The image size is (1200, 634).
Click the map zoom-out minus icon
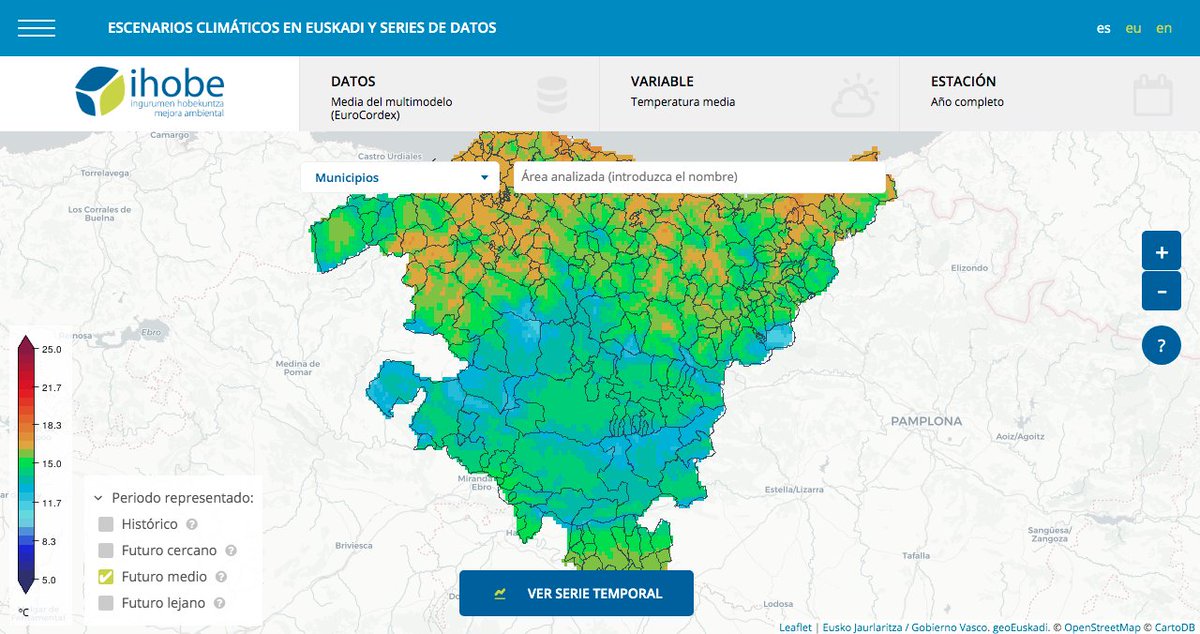coord(1161,291)
